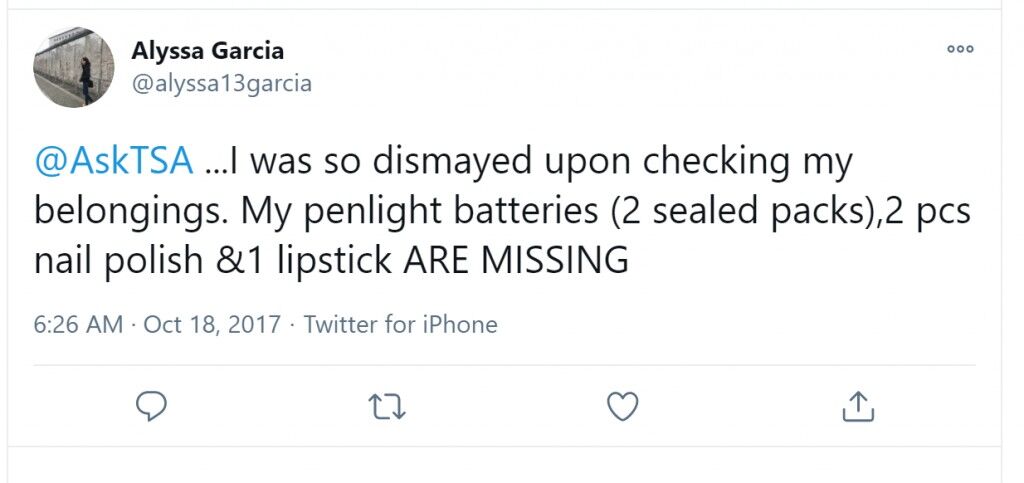Retweet this post using the arrows icon
This screenshot has height=483, width=1024.
pos(387,407)
